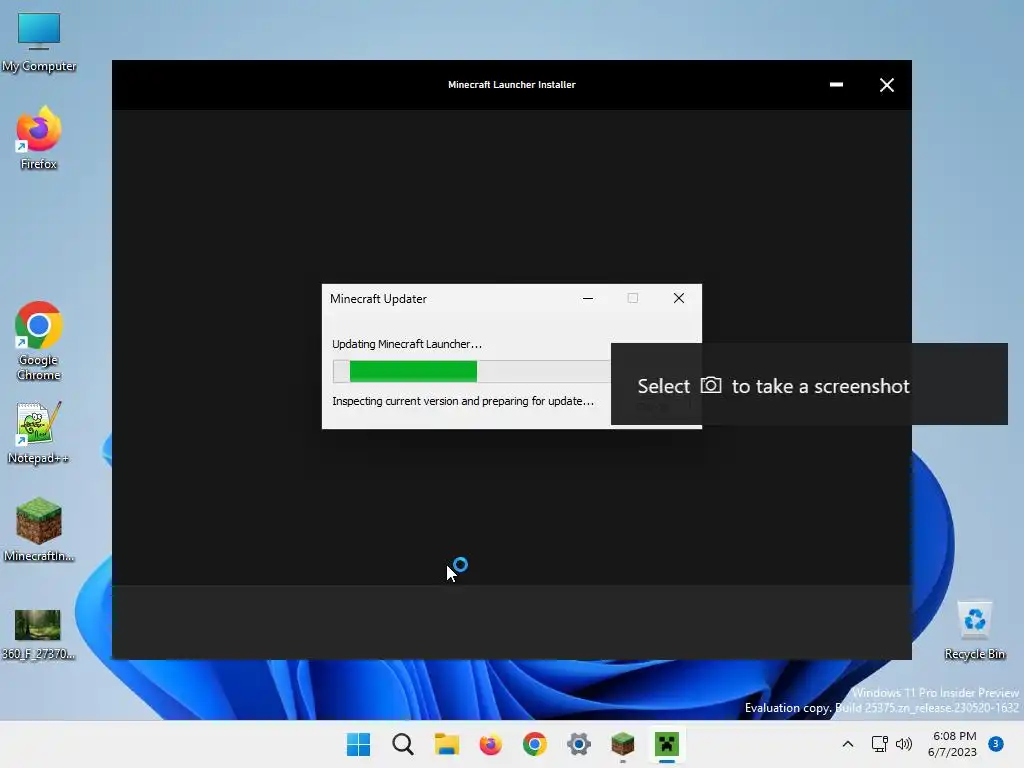Open Windows Start menu

click(358, 744)
